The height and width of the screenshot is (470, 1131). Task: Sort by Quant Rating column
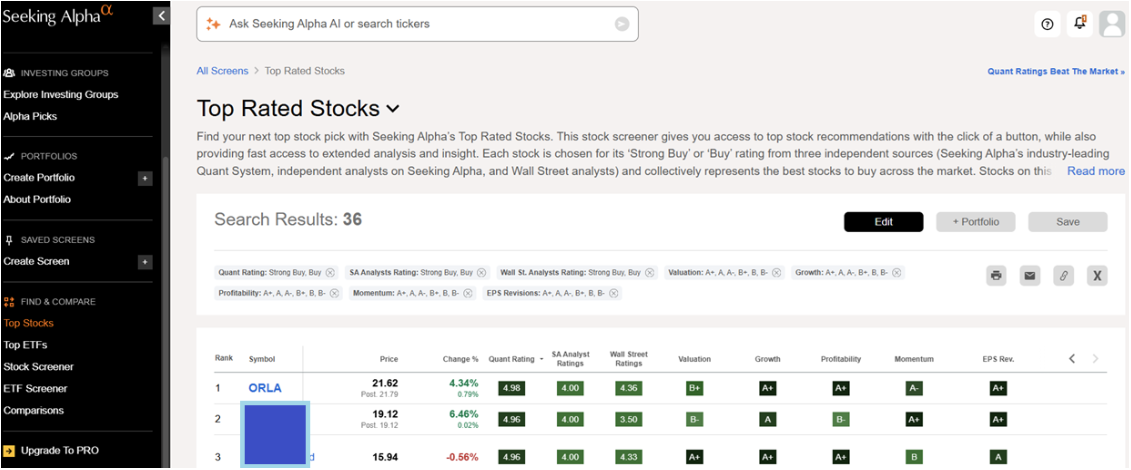click(515, 359)
